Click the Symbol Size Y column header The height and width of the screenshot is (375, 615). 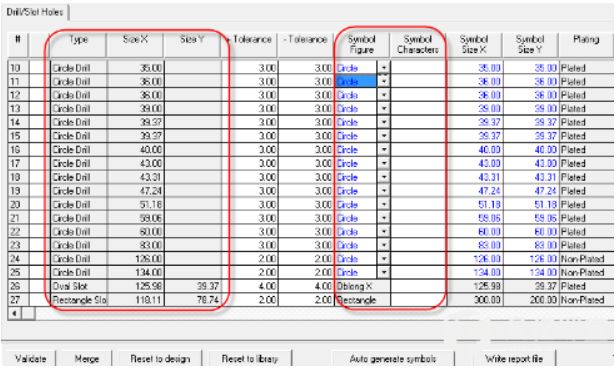[530, 44]
